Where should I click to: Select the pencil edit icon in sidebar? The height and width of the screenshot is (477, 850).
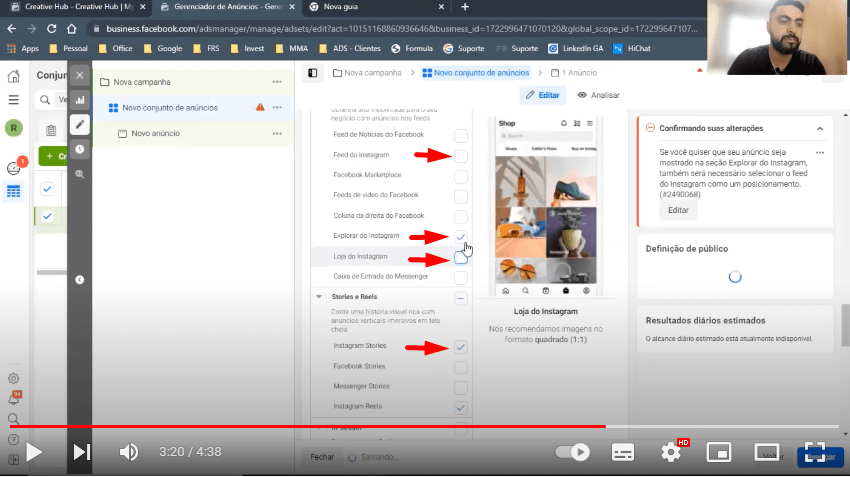tap(80, 125)
